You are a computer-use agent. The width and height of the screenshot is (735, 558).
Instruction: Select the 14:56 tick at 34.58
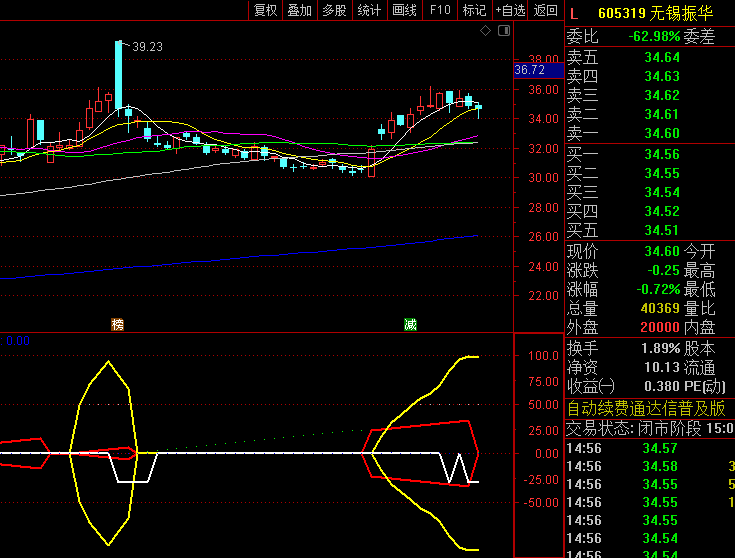tap(660, 467)
